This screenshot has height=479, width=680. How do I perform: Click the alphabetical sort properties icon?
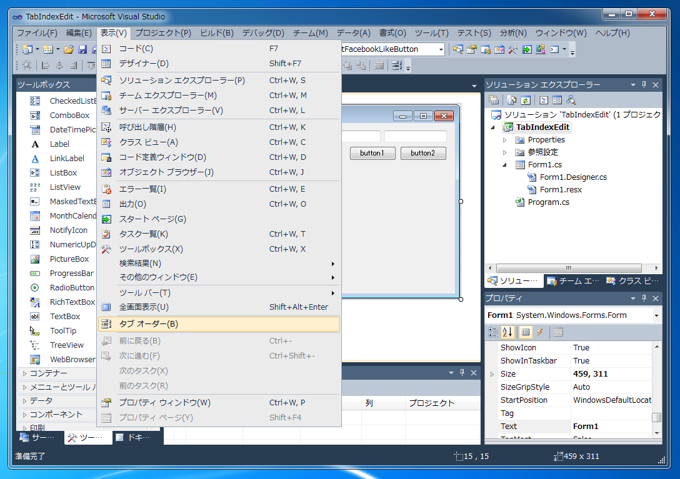point(507,332)
